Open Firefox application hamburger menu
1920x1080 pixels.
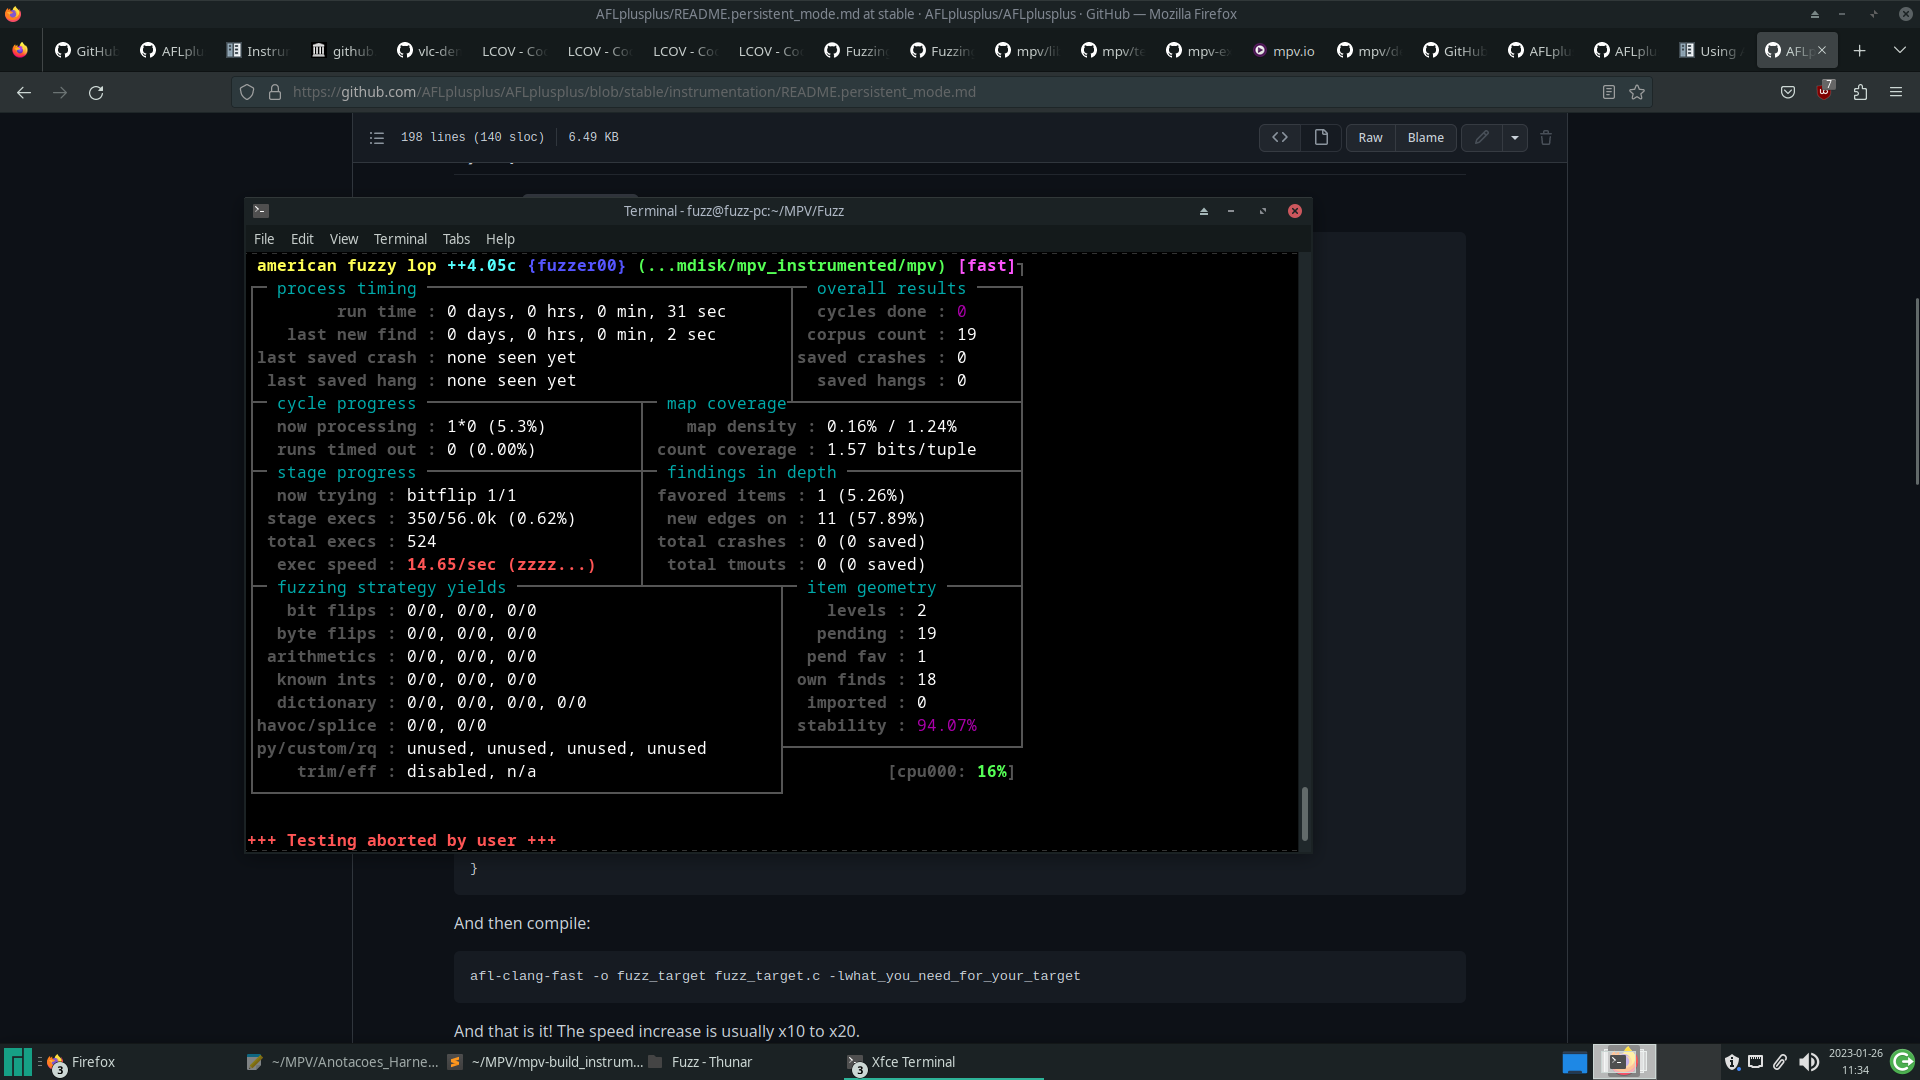tap(1895, 92)
